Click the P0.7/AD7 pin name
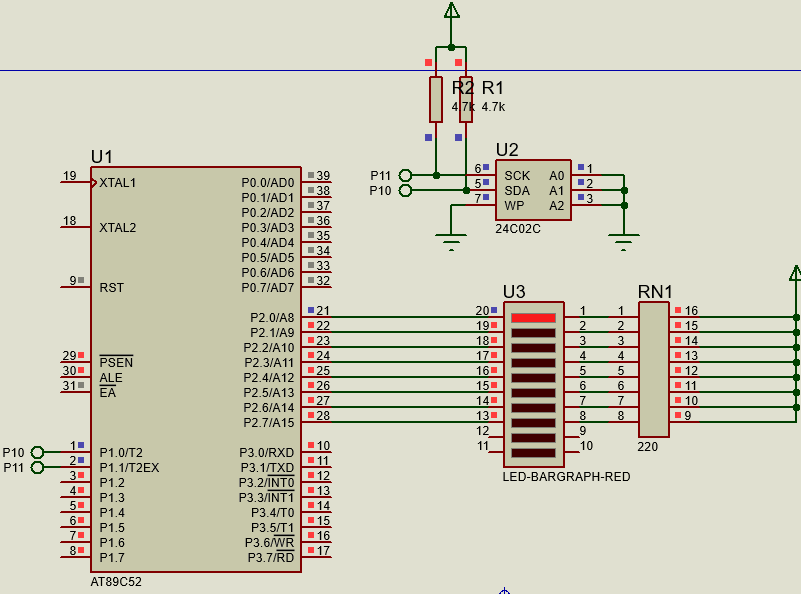Image resolution: width=801 pixels, height=594 pixels. tap(268, 288)
